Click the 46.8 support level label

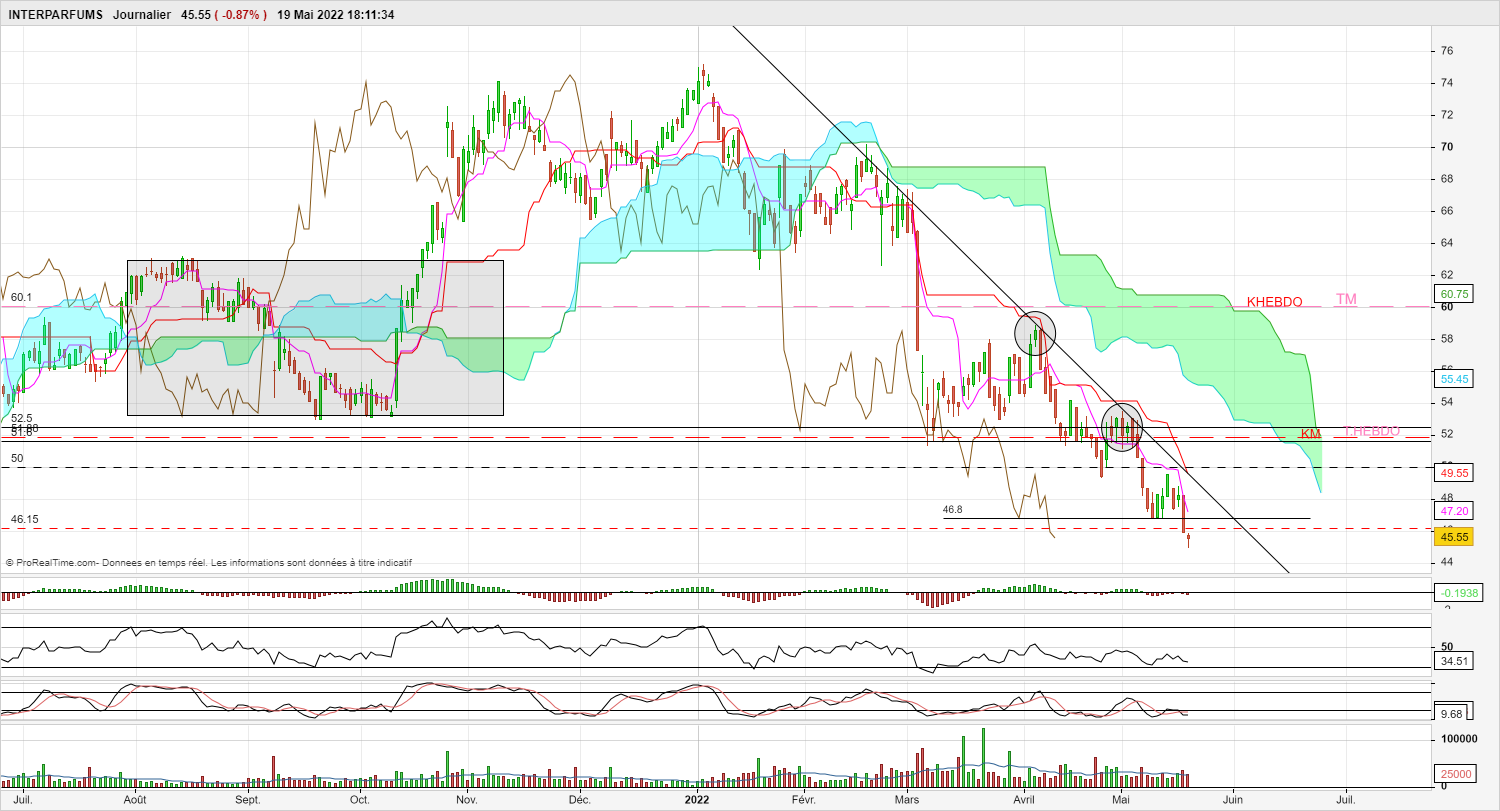952,509
